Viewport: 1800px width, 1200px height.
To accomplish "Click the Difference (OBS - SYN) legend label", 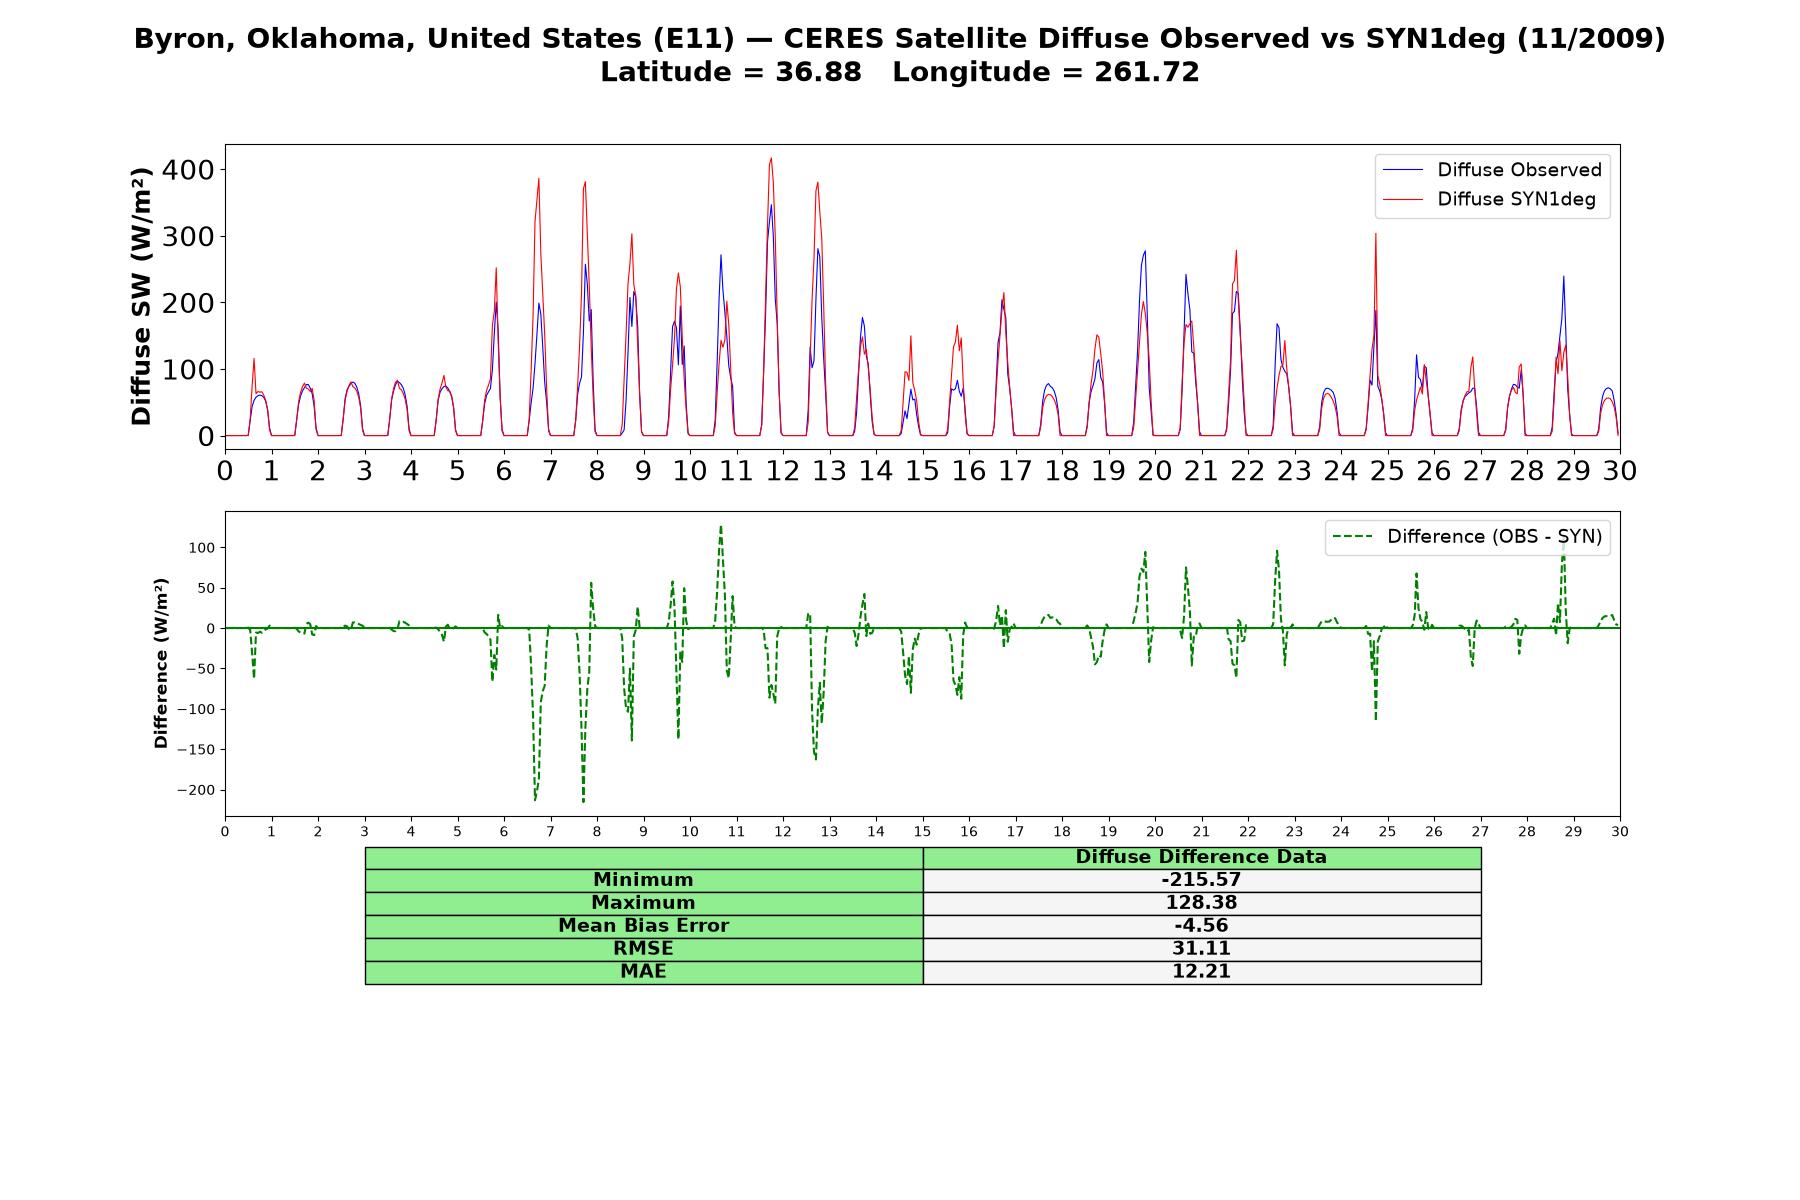I will tap(1494, 537).
